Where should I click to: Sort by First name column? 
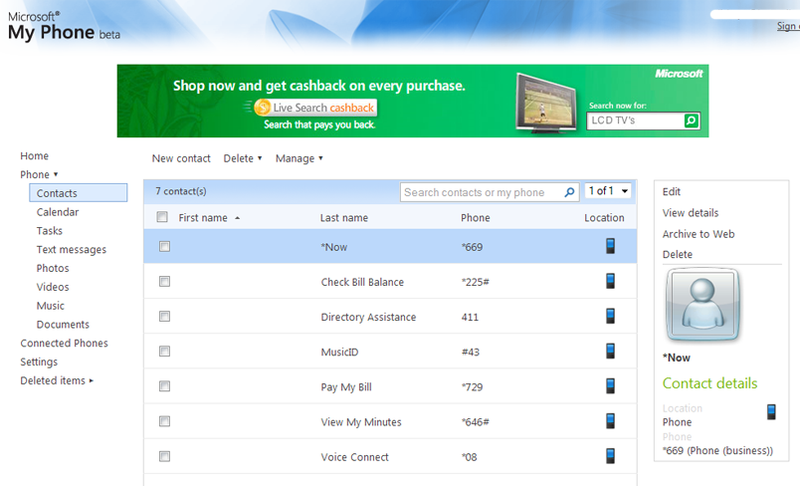click(209, 218)
